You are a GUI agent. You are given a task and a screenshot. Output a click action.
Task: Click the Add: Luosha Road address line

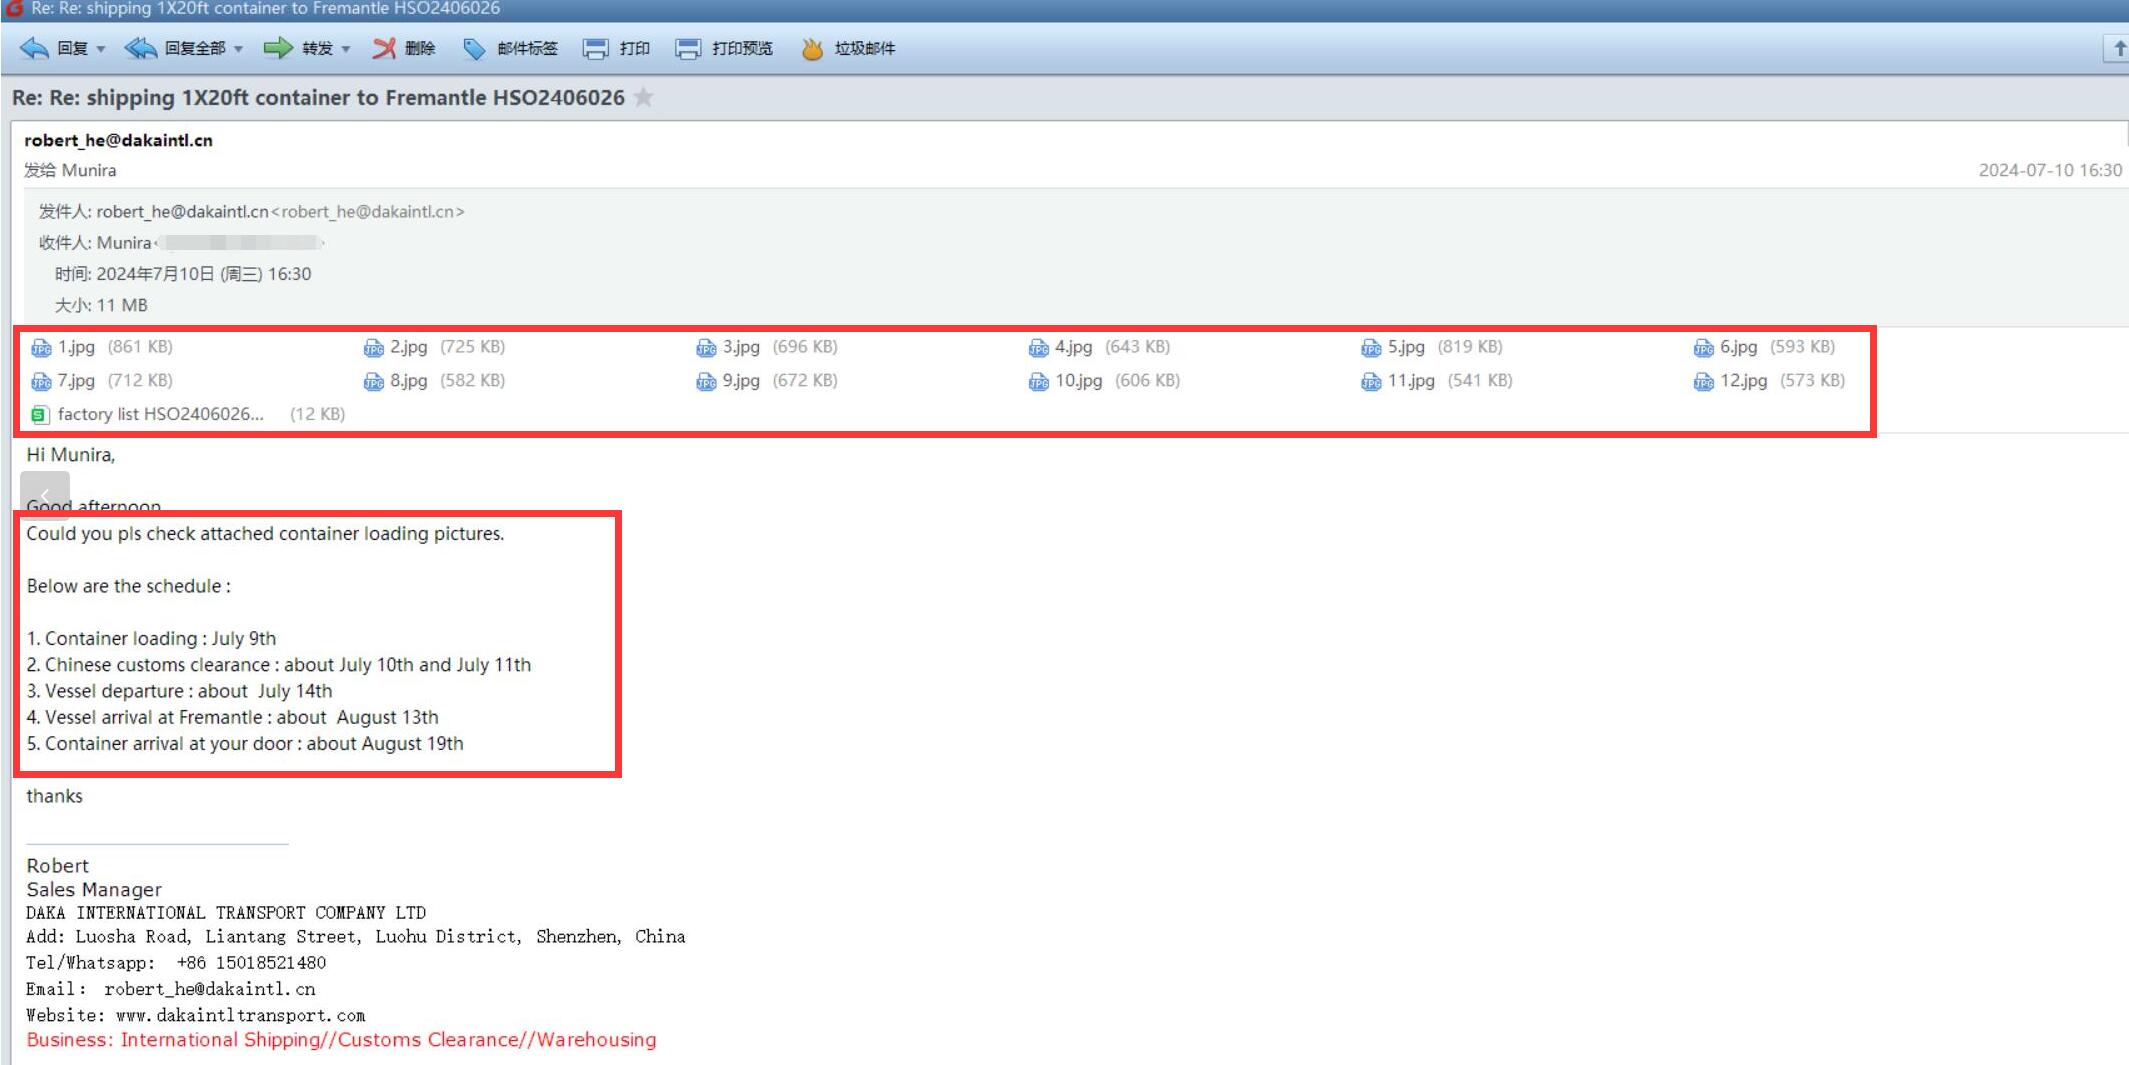(x=356, y=937)
